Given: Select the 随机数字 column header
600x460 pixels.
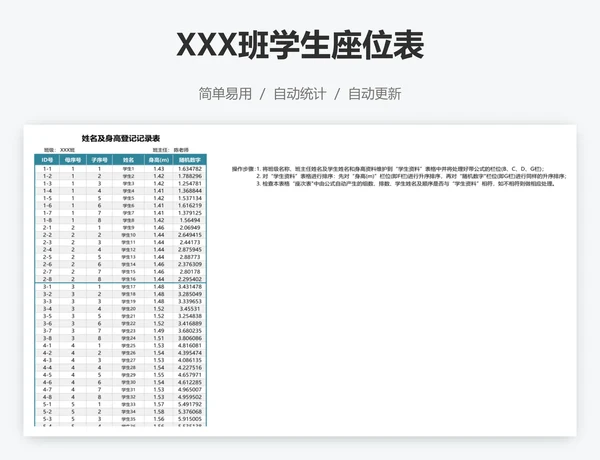Looking at the screenshot, I should point(190,159).
